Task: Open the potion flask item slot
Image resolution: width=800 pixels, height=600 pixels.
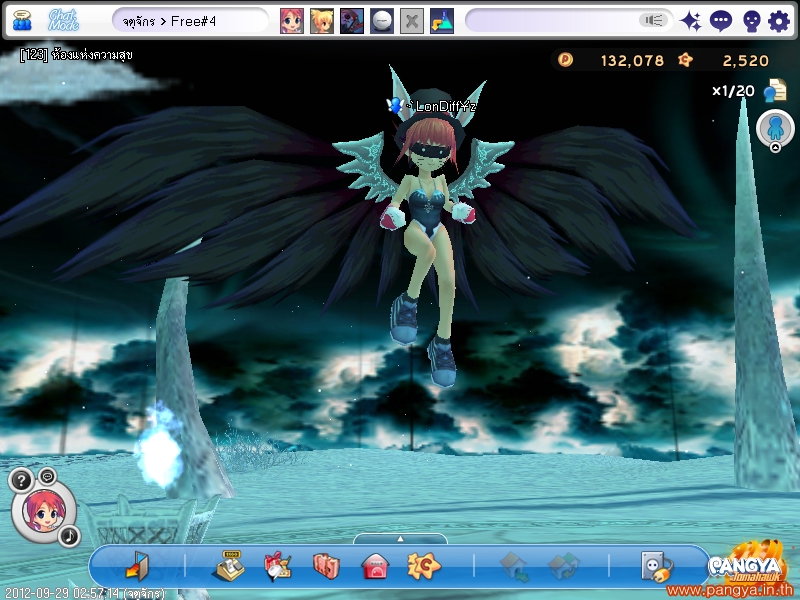Action: click(x=442, y=21)
